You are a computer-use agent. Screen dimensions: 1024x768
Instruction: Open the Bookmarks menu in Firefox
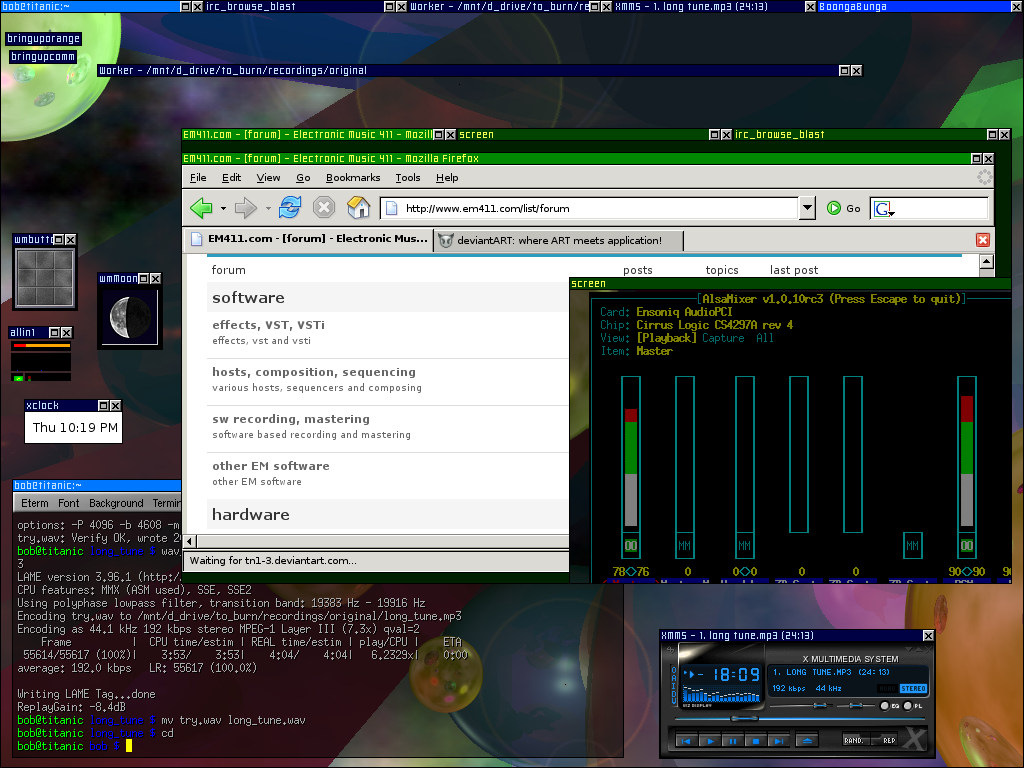click(353, 178)
